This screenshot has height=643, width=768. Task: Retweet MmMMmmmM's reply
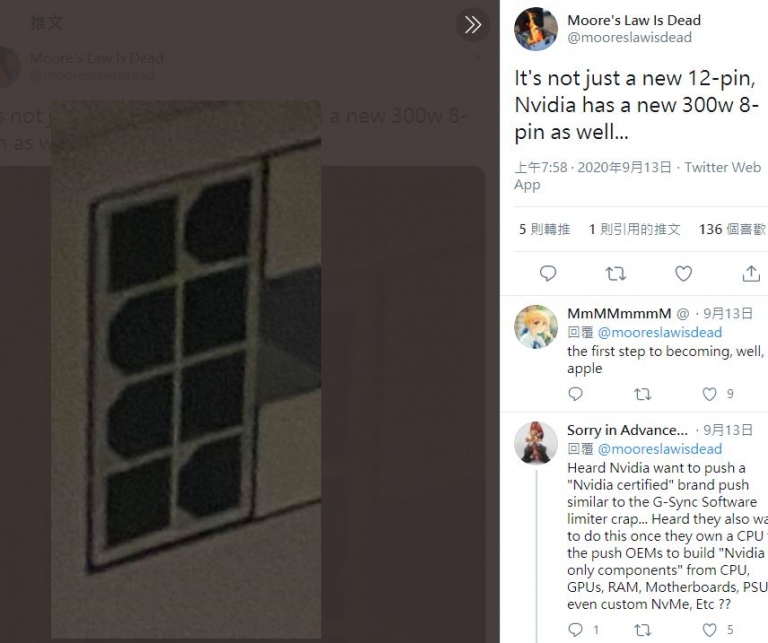643,394
